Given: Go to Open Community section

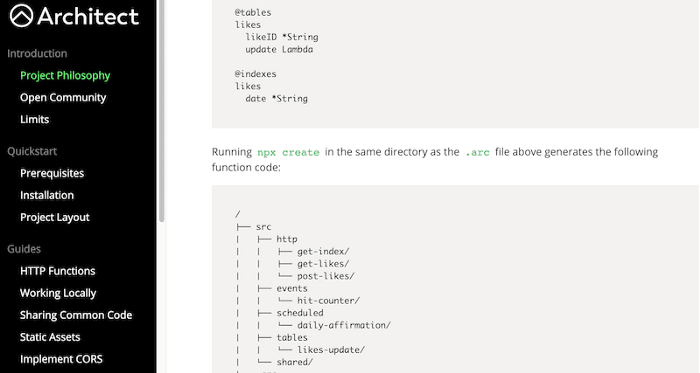Looking at the screenshot, I should pos(63,97).
